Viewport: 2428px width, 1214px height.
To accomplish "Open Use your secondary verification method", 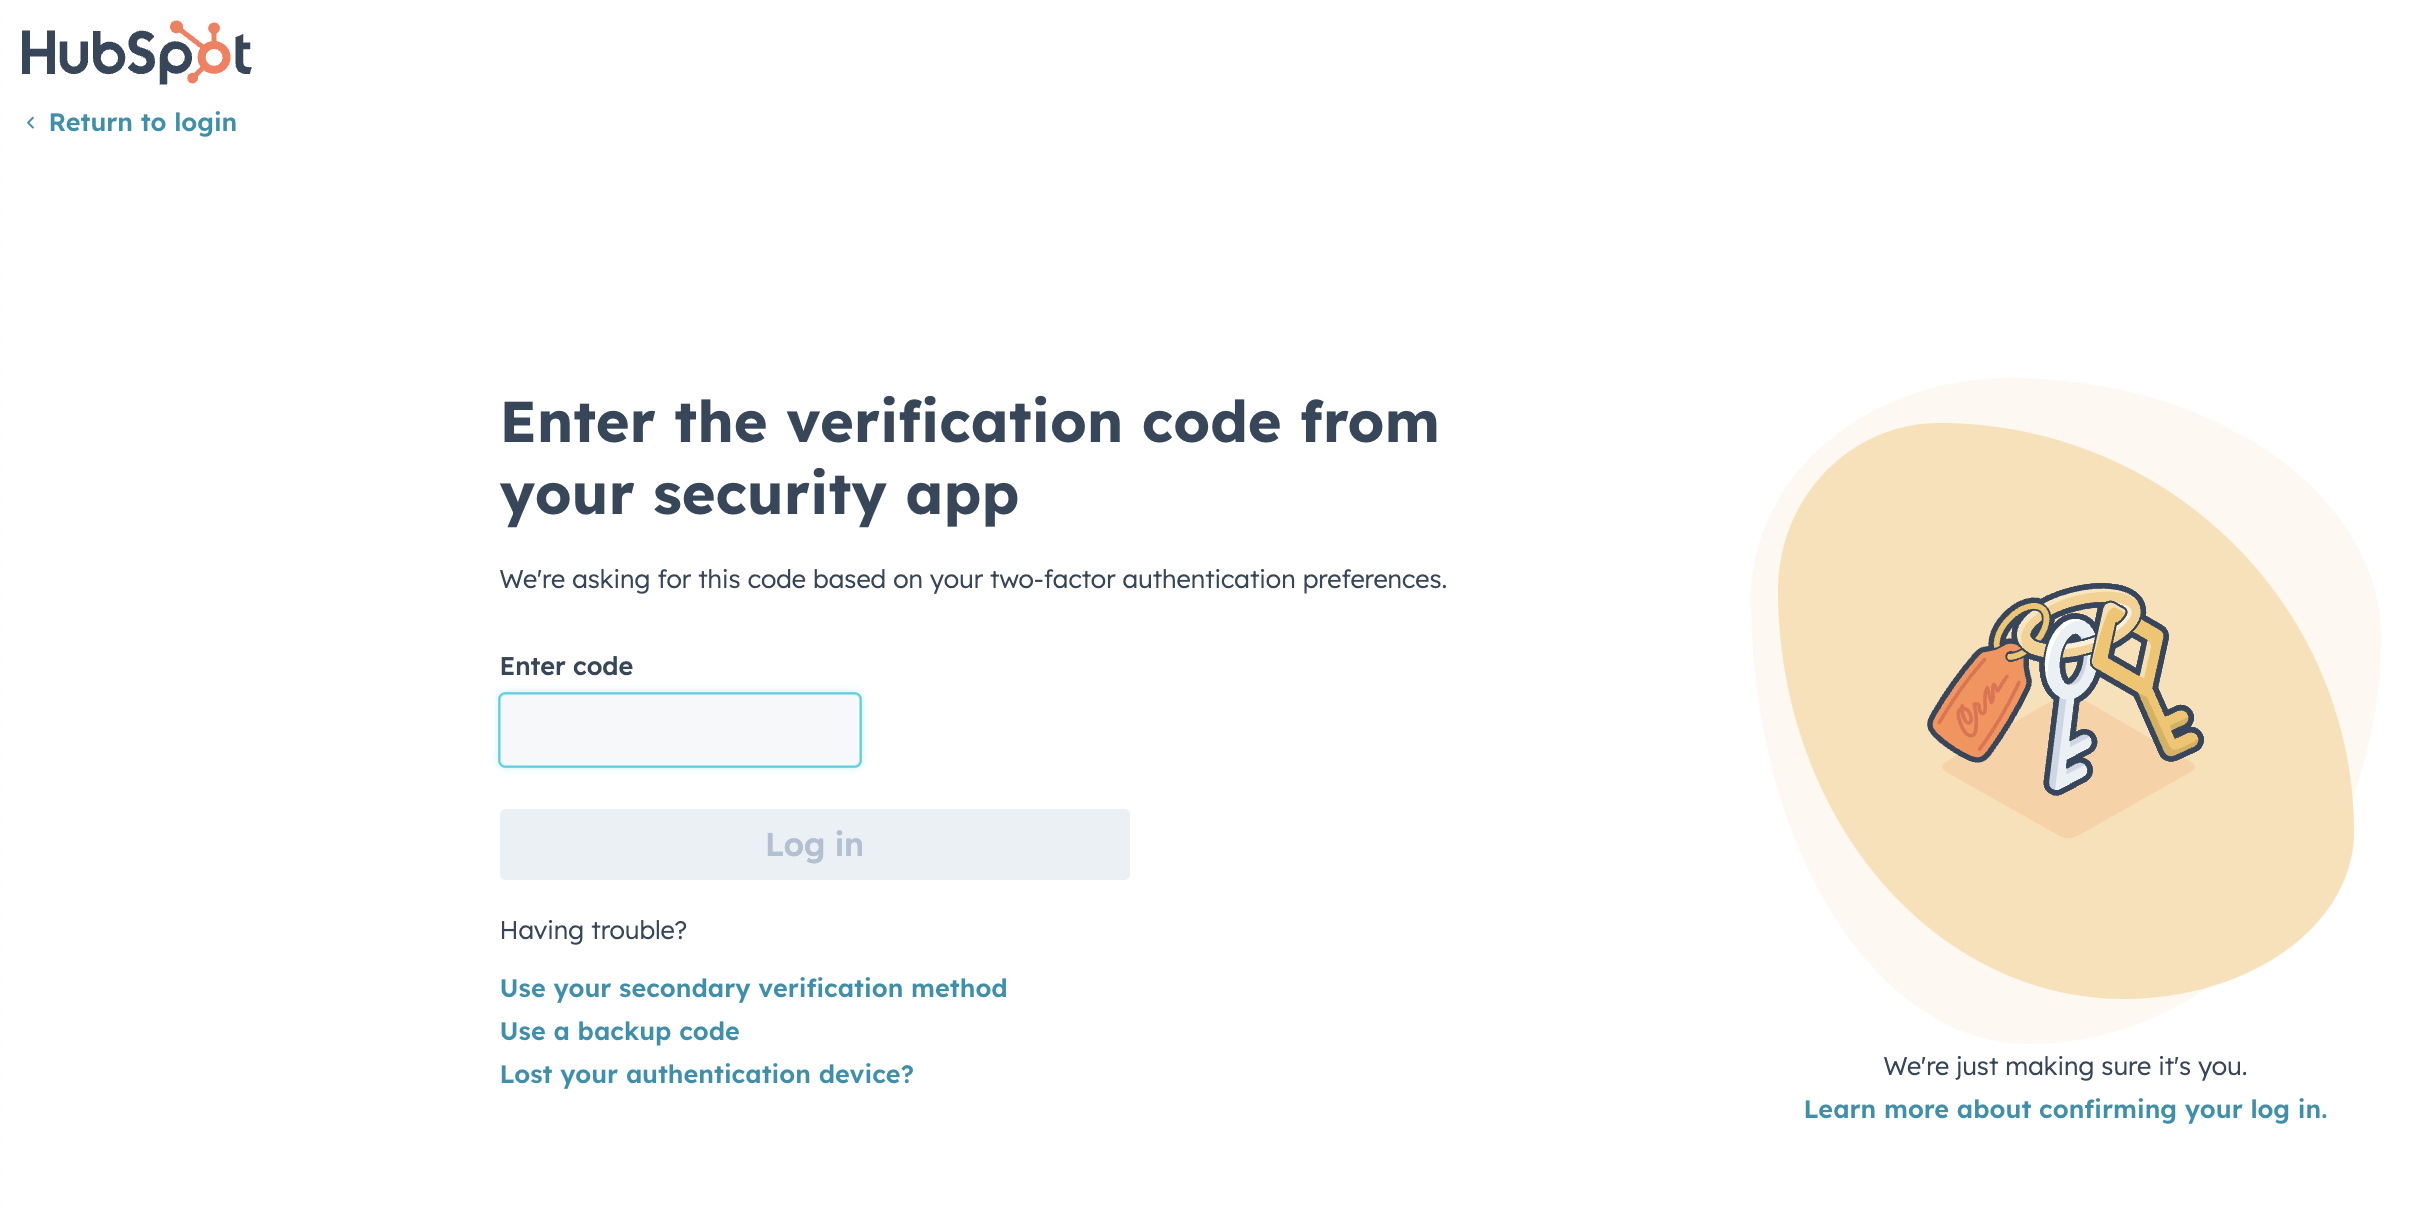I will [x=753, y=988].
